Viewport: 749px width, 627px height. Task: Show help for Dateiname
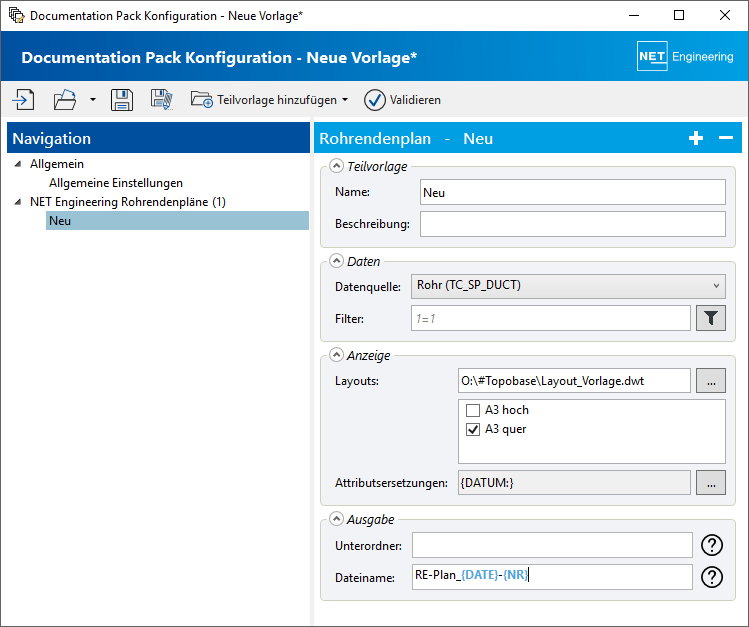(x=712, y=577)
